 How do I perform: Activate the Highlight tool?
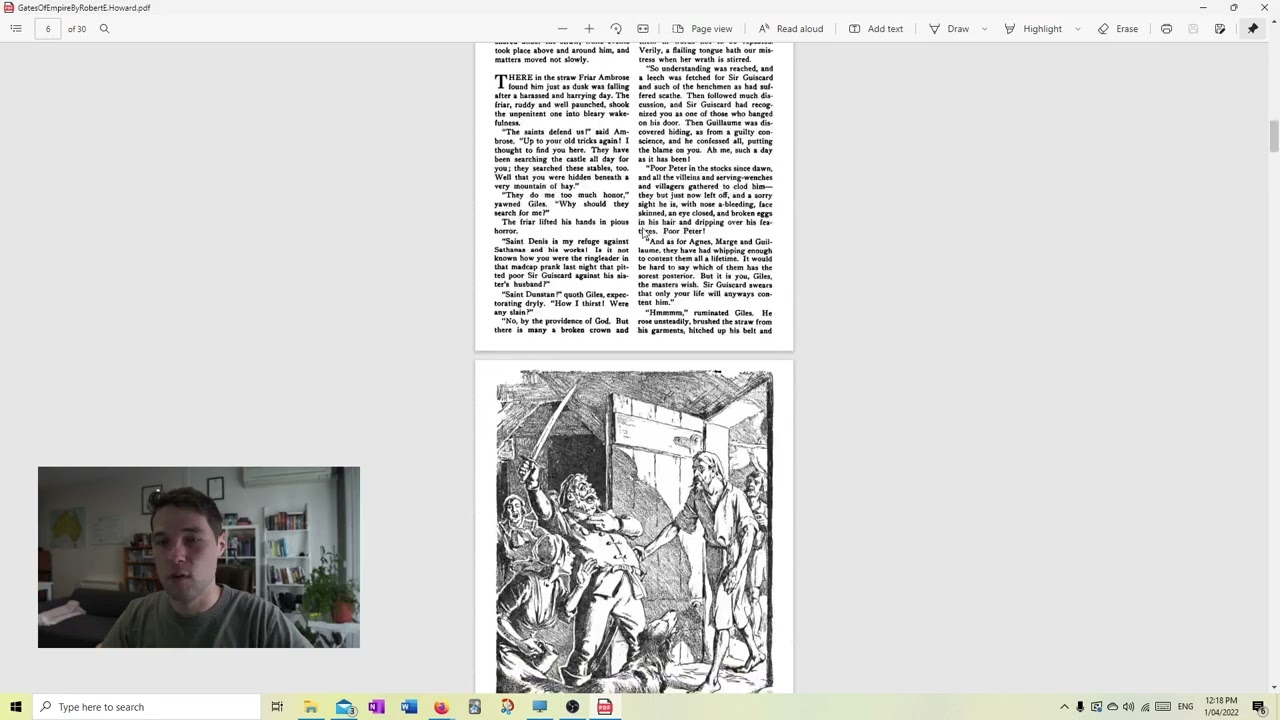click(1033, 28)
